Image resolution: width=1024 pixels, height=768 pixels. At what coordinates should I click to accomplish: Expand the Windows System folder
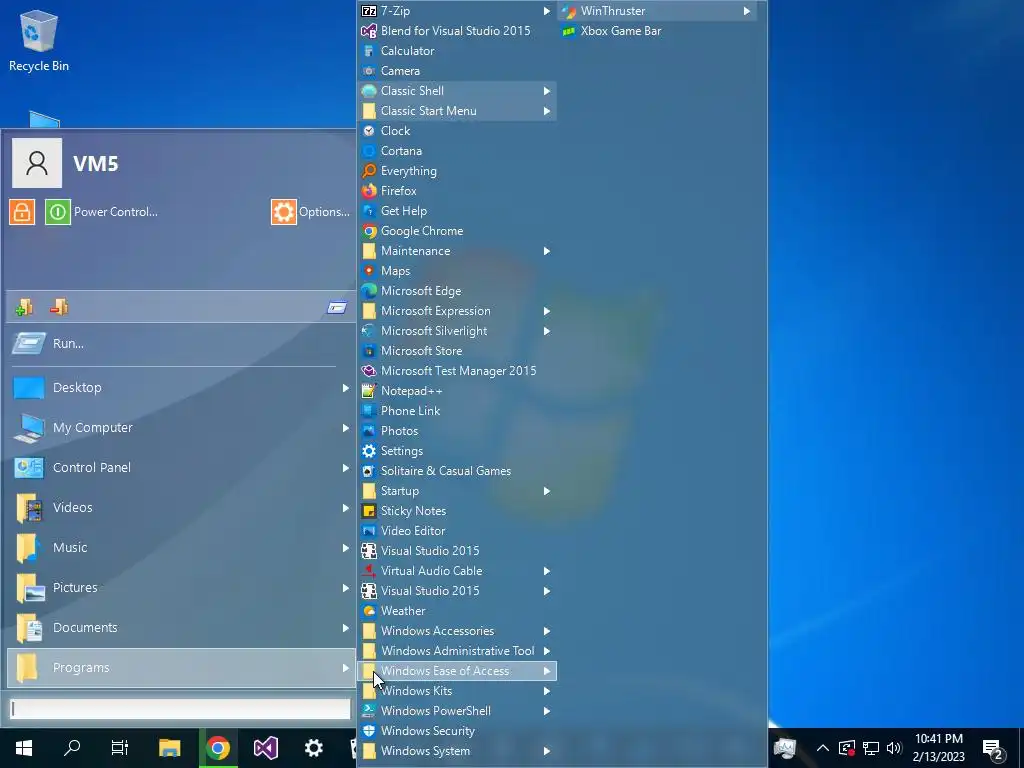456,751
